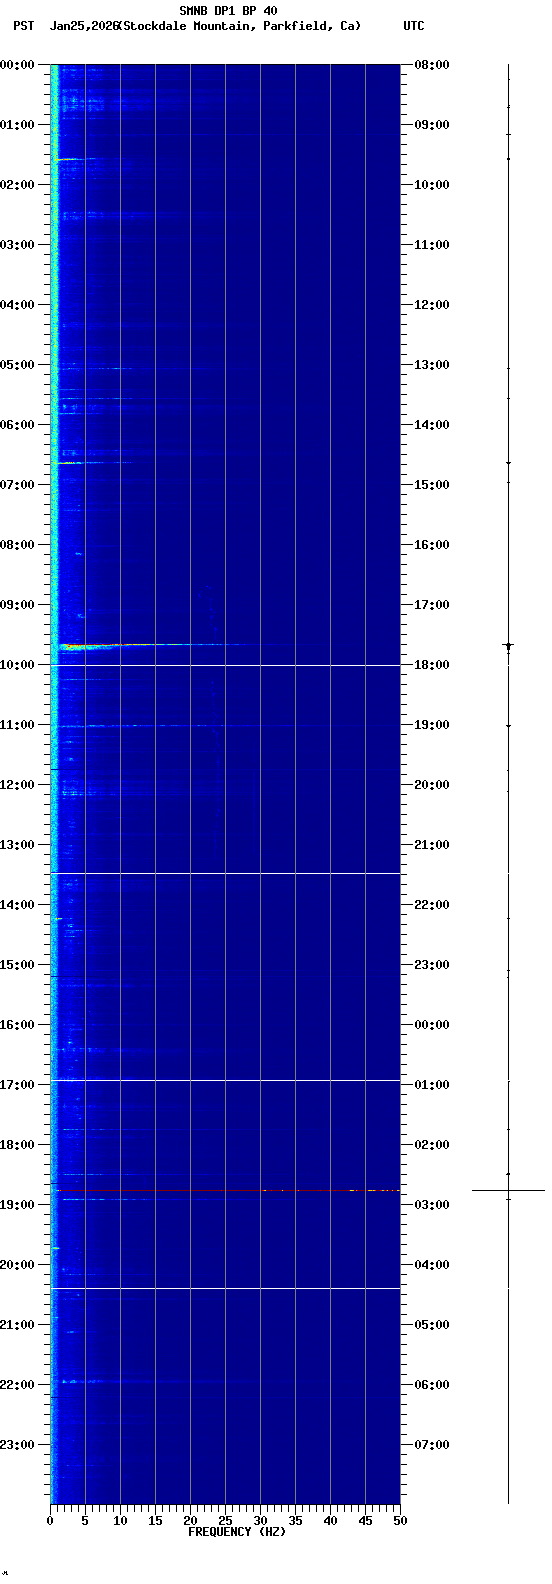The width and height of the screenshot is (552, 1584).
Task: Click the PST 10:00 time label
Action: 18,665
